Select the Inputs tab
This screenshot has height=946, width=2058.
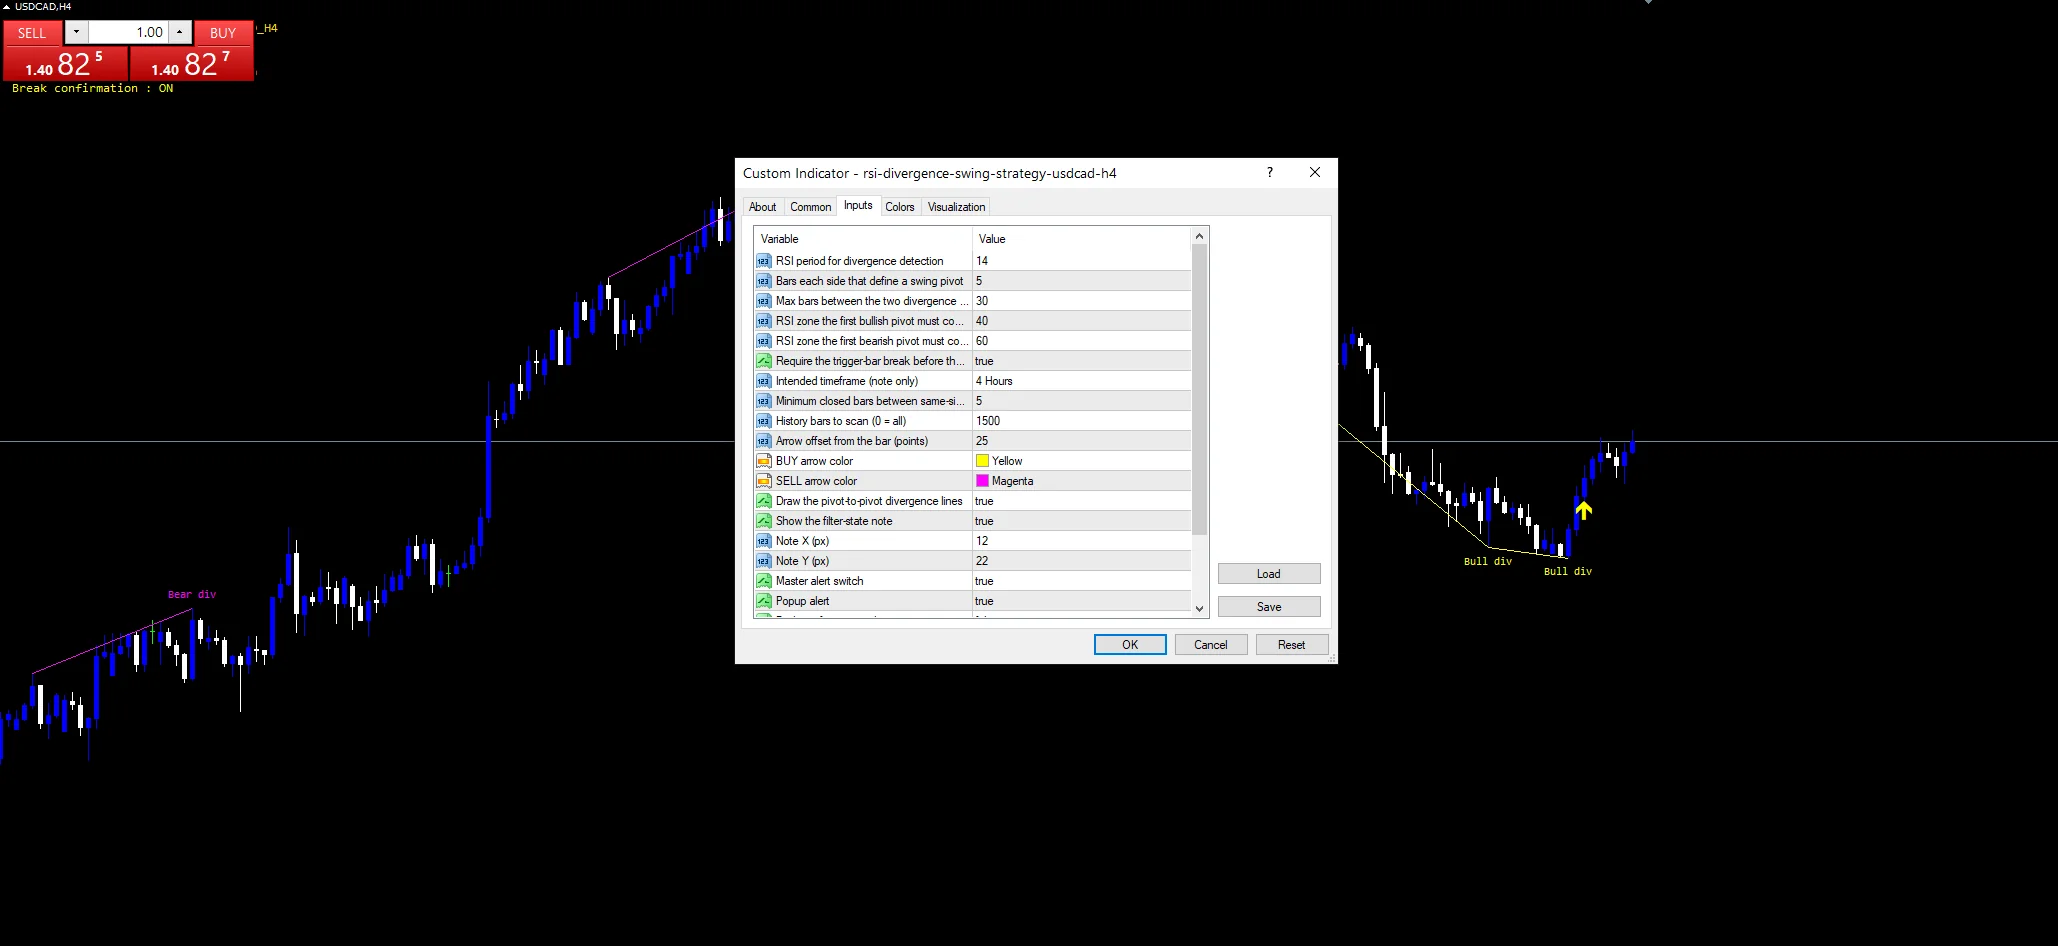[x=858, y=205]
